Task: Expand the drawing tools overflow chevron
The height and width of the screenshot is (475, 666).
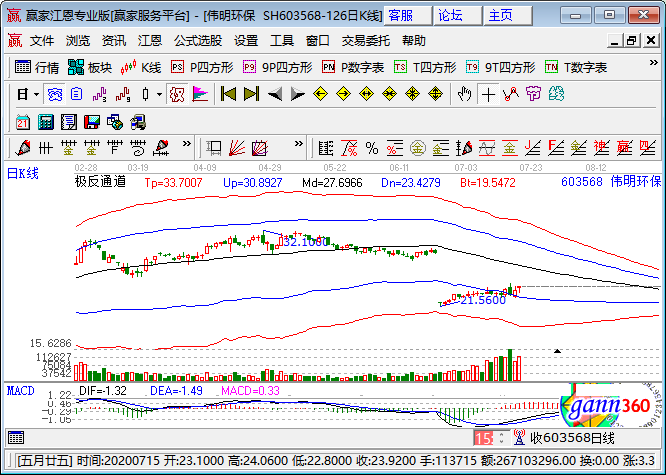Action: pyautogui.click(x=186, y=144)
